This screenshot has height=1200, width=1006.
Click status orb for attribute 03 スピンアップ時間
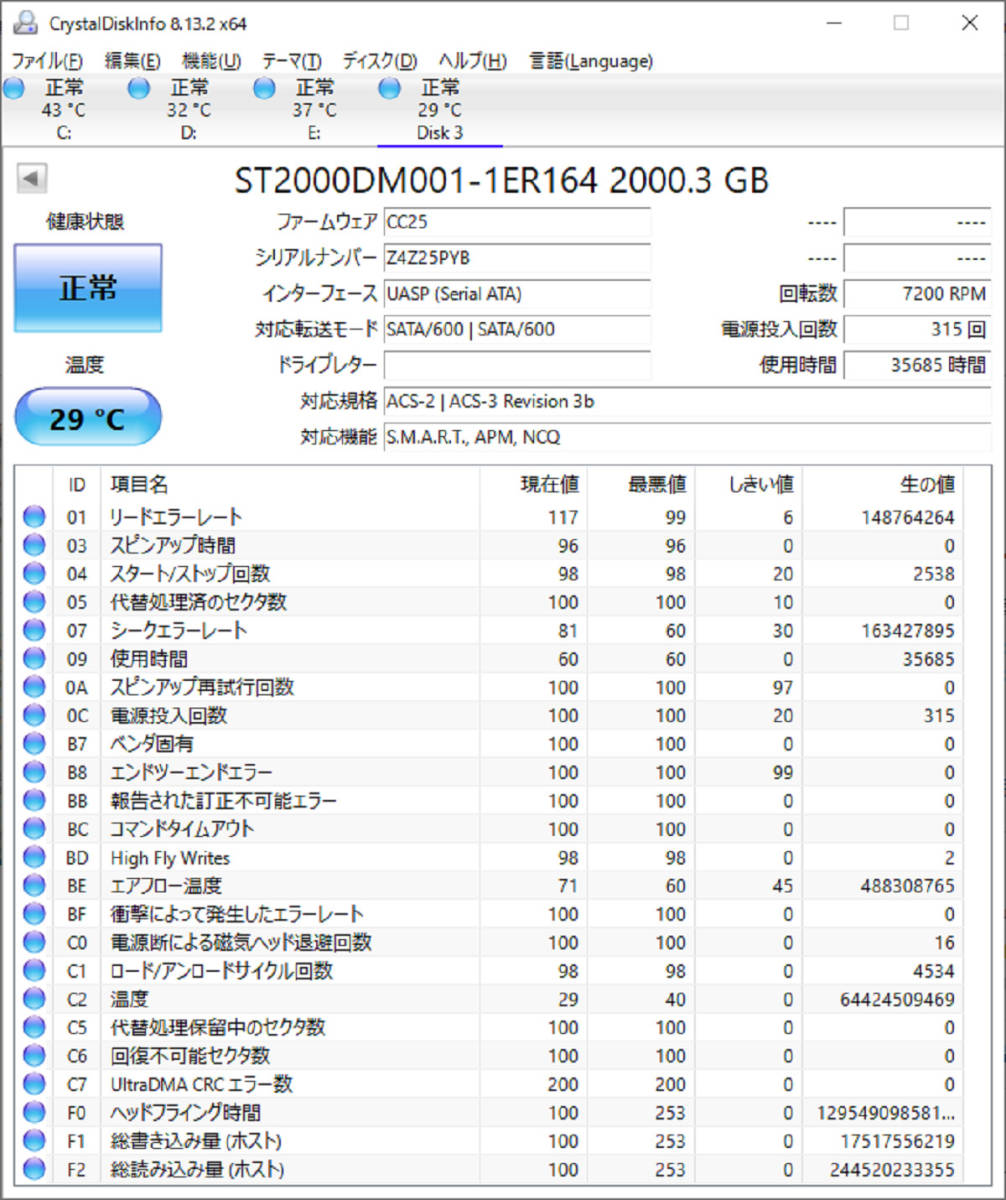pyautogui.click(x=34, y=545)
